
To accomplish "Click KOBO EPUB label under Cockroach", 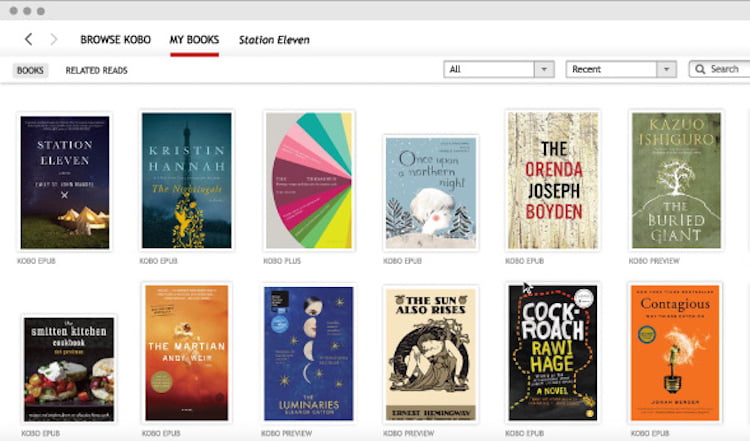I will coord(525,433).
